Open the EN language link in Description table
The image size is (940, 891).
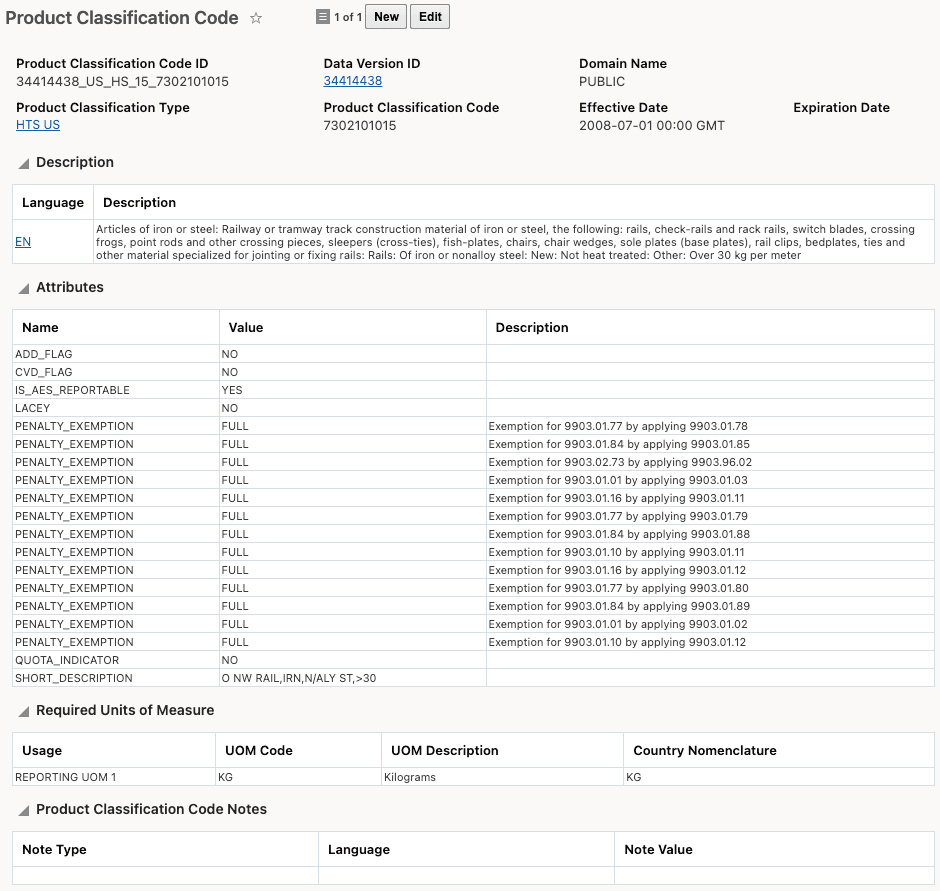pos(22,242)
